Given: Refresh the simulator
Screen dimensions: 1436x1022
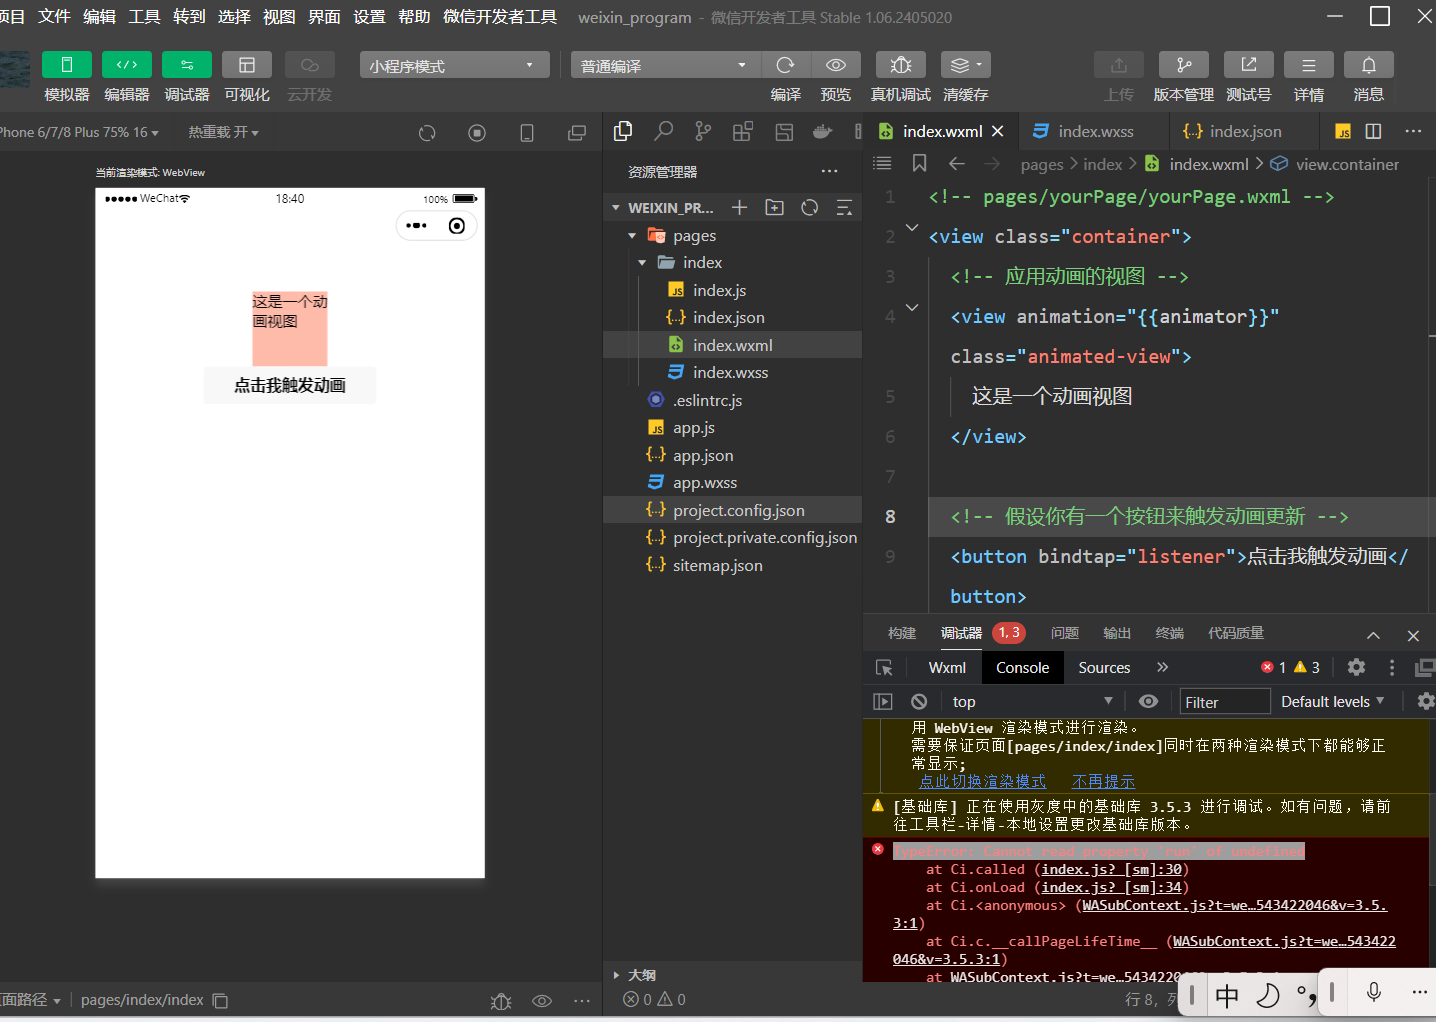Looking at the screenshot, I should tap(427, 133).
